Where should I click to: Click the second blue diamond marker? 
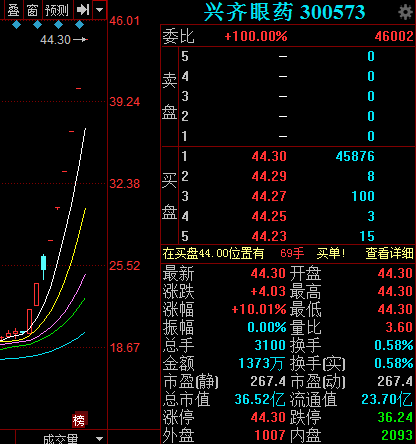[37, 25]
